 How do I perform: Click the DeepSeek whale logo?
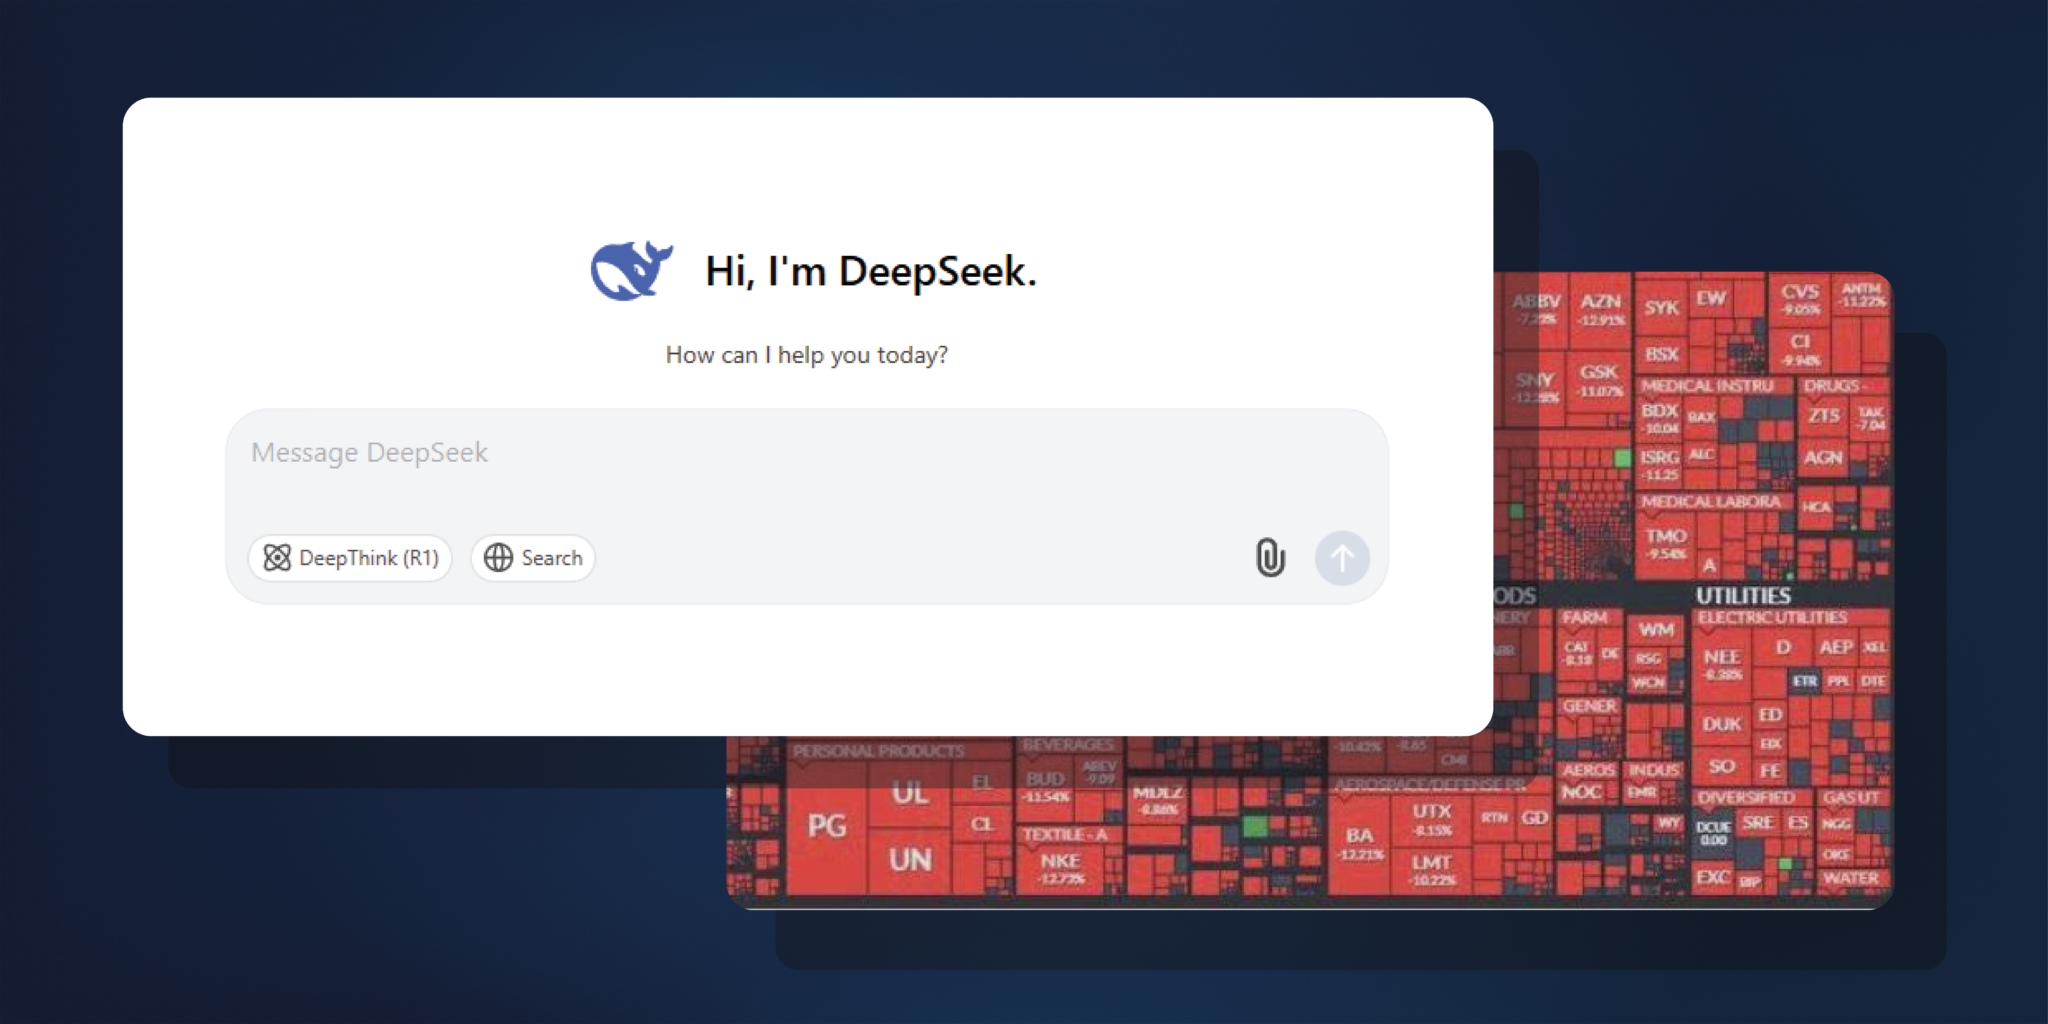click(x=630, y=268)
